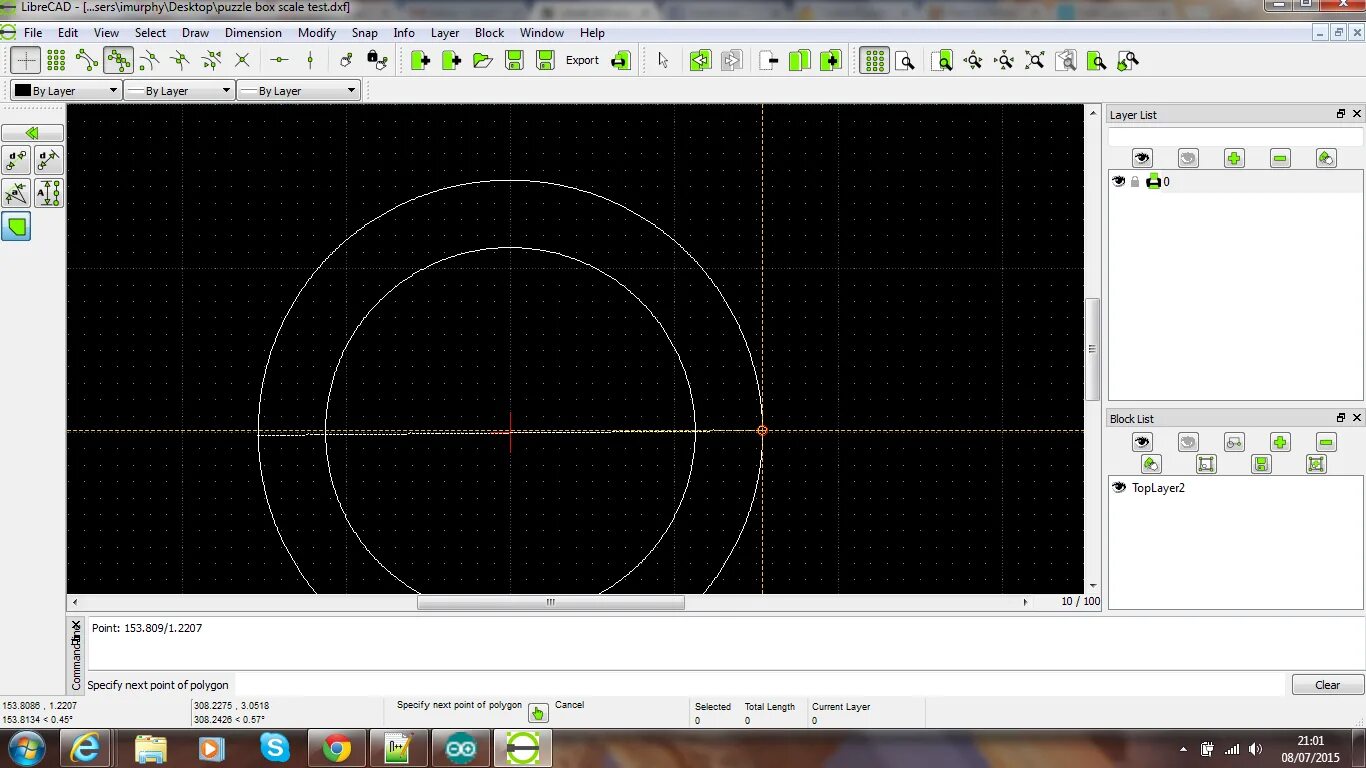Open the Modify menu

pyautogui.click(x=317, y=33)
